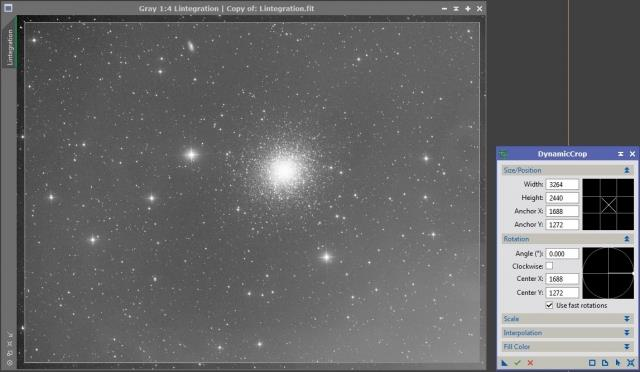The image size is (640, 372).
Task: Click the square preview icon in DynamicCrop bottom bar
Action: click(592, 363)
